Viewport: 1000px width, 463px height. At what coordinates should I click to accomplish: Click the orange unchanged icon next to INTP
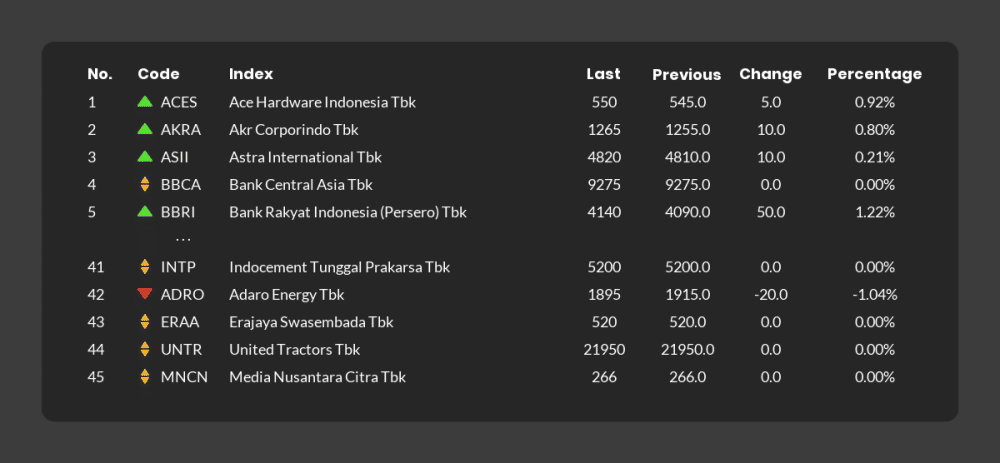(145, 267)
